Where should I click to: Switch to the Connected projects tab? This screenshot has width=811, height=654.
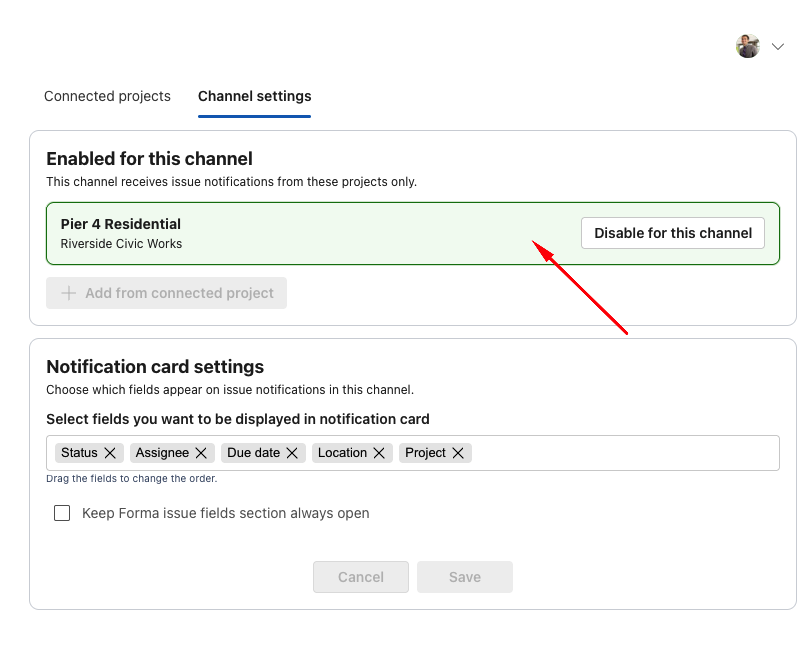click(x=107, y=96)
